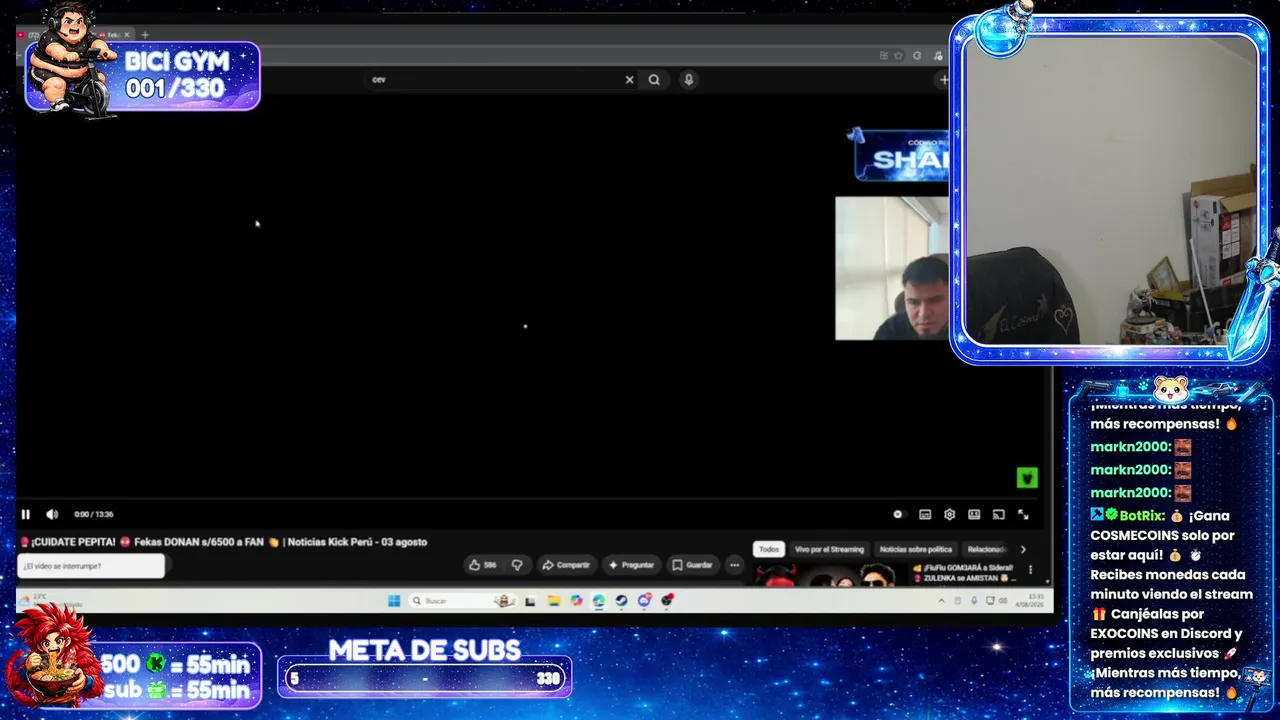Select the Todos filter chip

(x=768, y=549)
